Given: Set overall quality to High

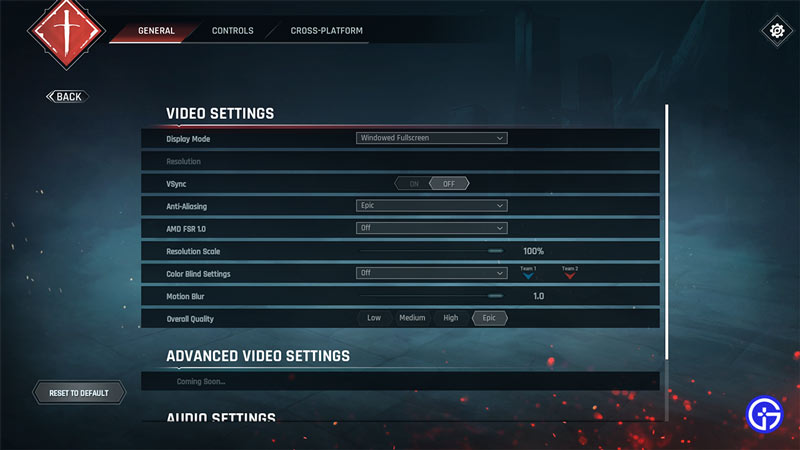Looking at the screenshot, I should [x=451, y=318].
